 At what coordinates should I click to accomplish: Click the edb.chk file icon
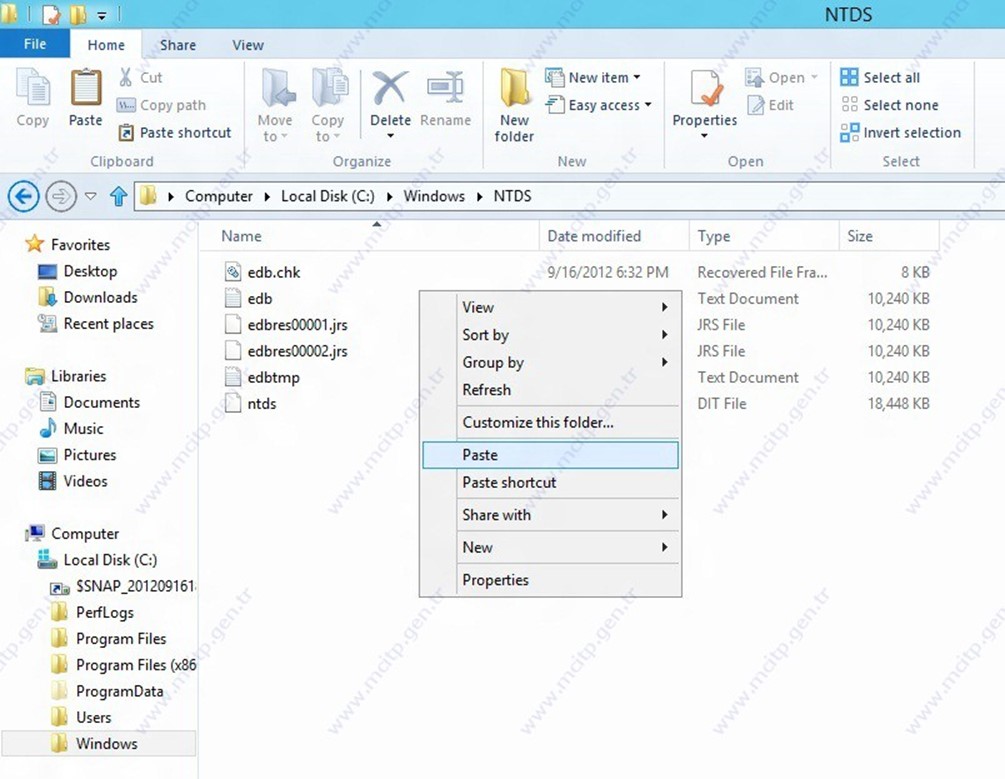coord(233,272)
